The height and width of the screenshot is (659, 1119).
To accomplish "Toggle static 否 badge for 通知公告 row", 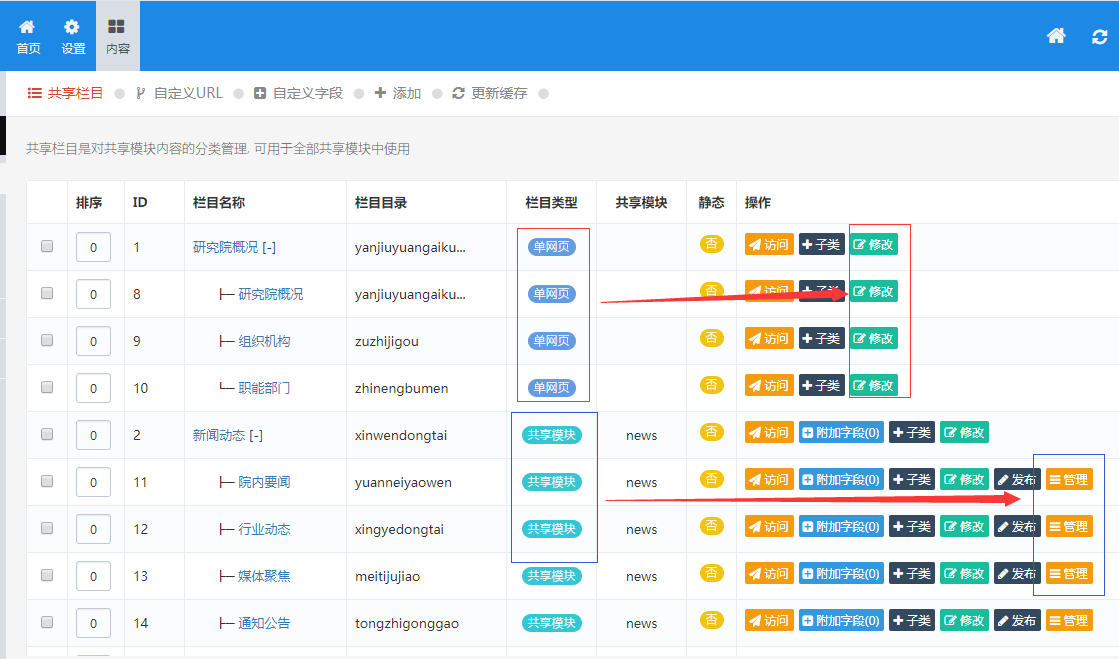I will (x=712, y=620).
